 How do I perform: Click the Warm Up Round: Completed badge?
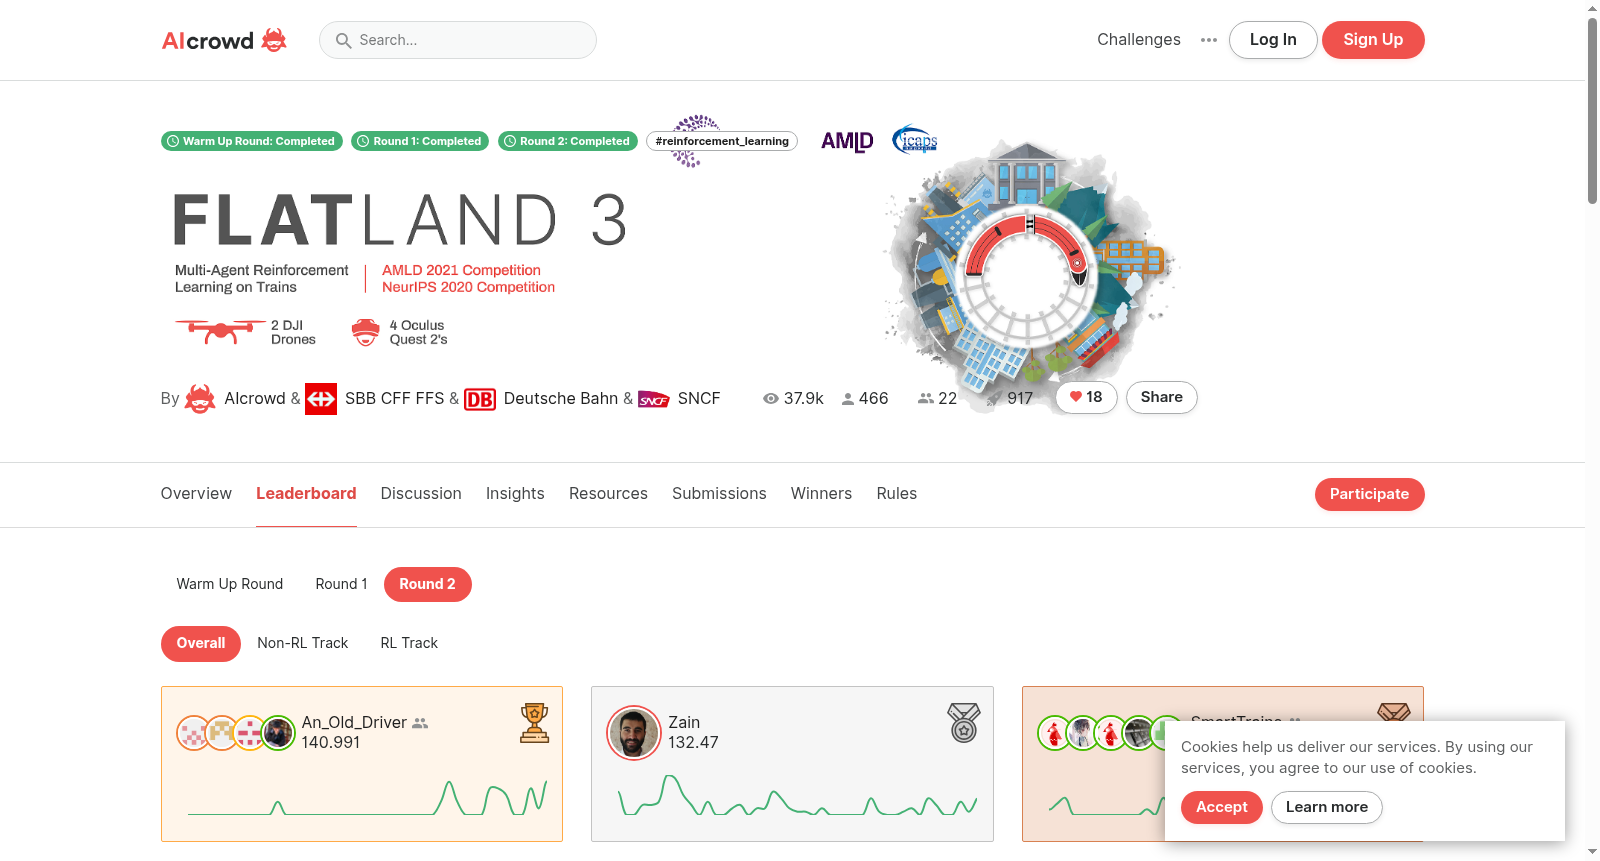coord(252,141)
